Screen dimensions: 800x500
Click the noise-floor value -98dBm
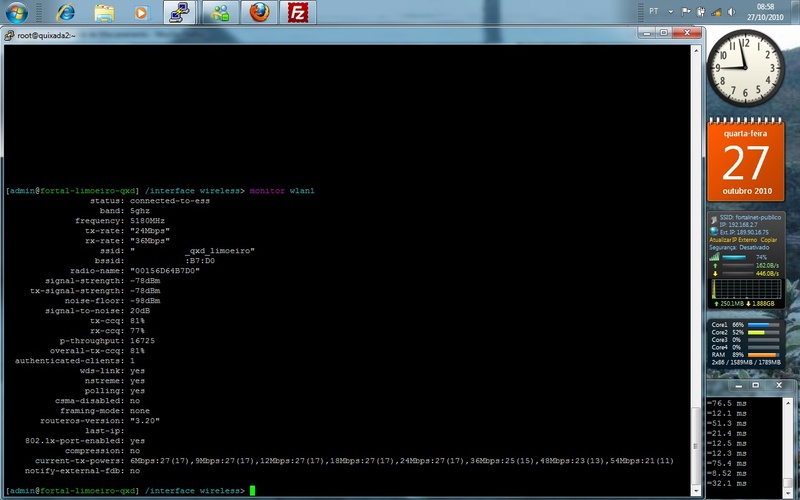[x=145, y=301]
